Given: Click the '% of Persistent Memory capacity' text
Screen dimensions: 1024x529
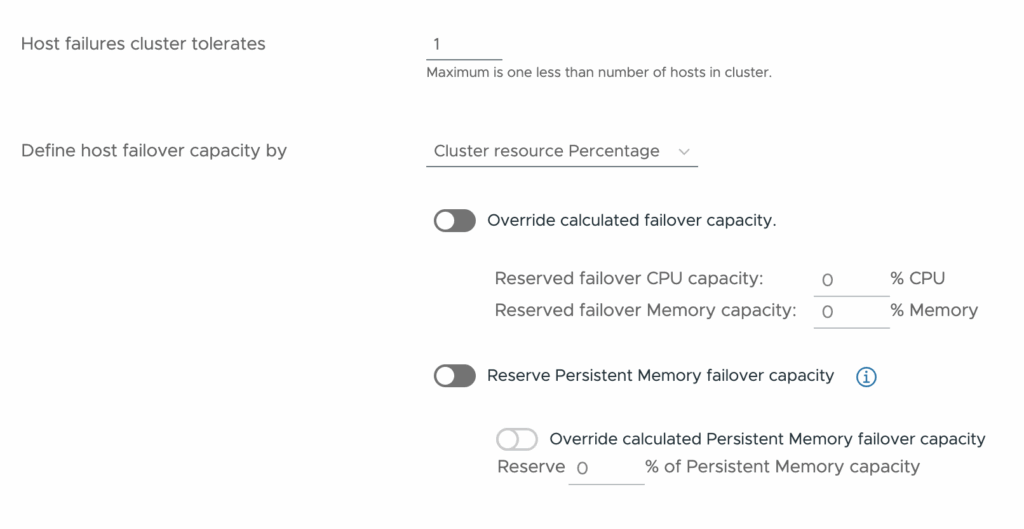Looking at the screenshot, I should tap(782, 467).
